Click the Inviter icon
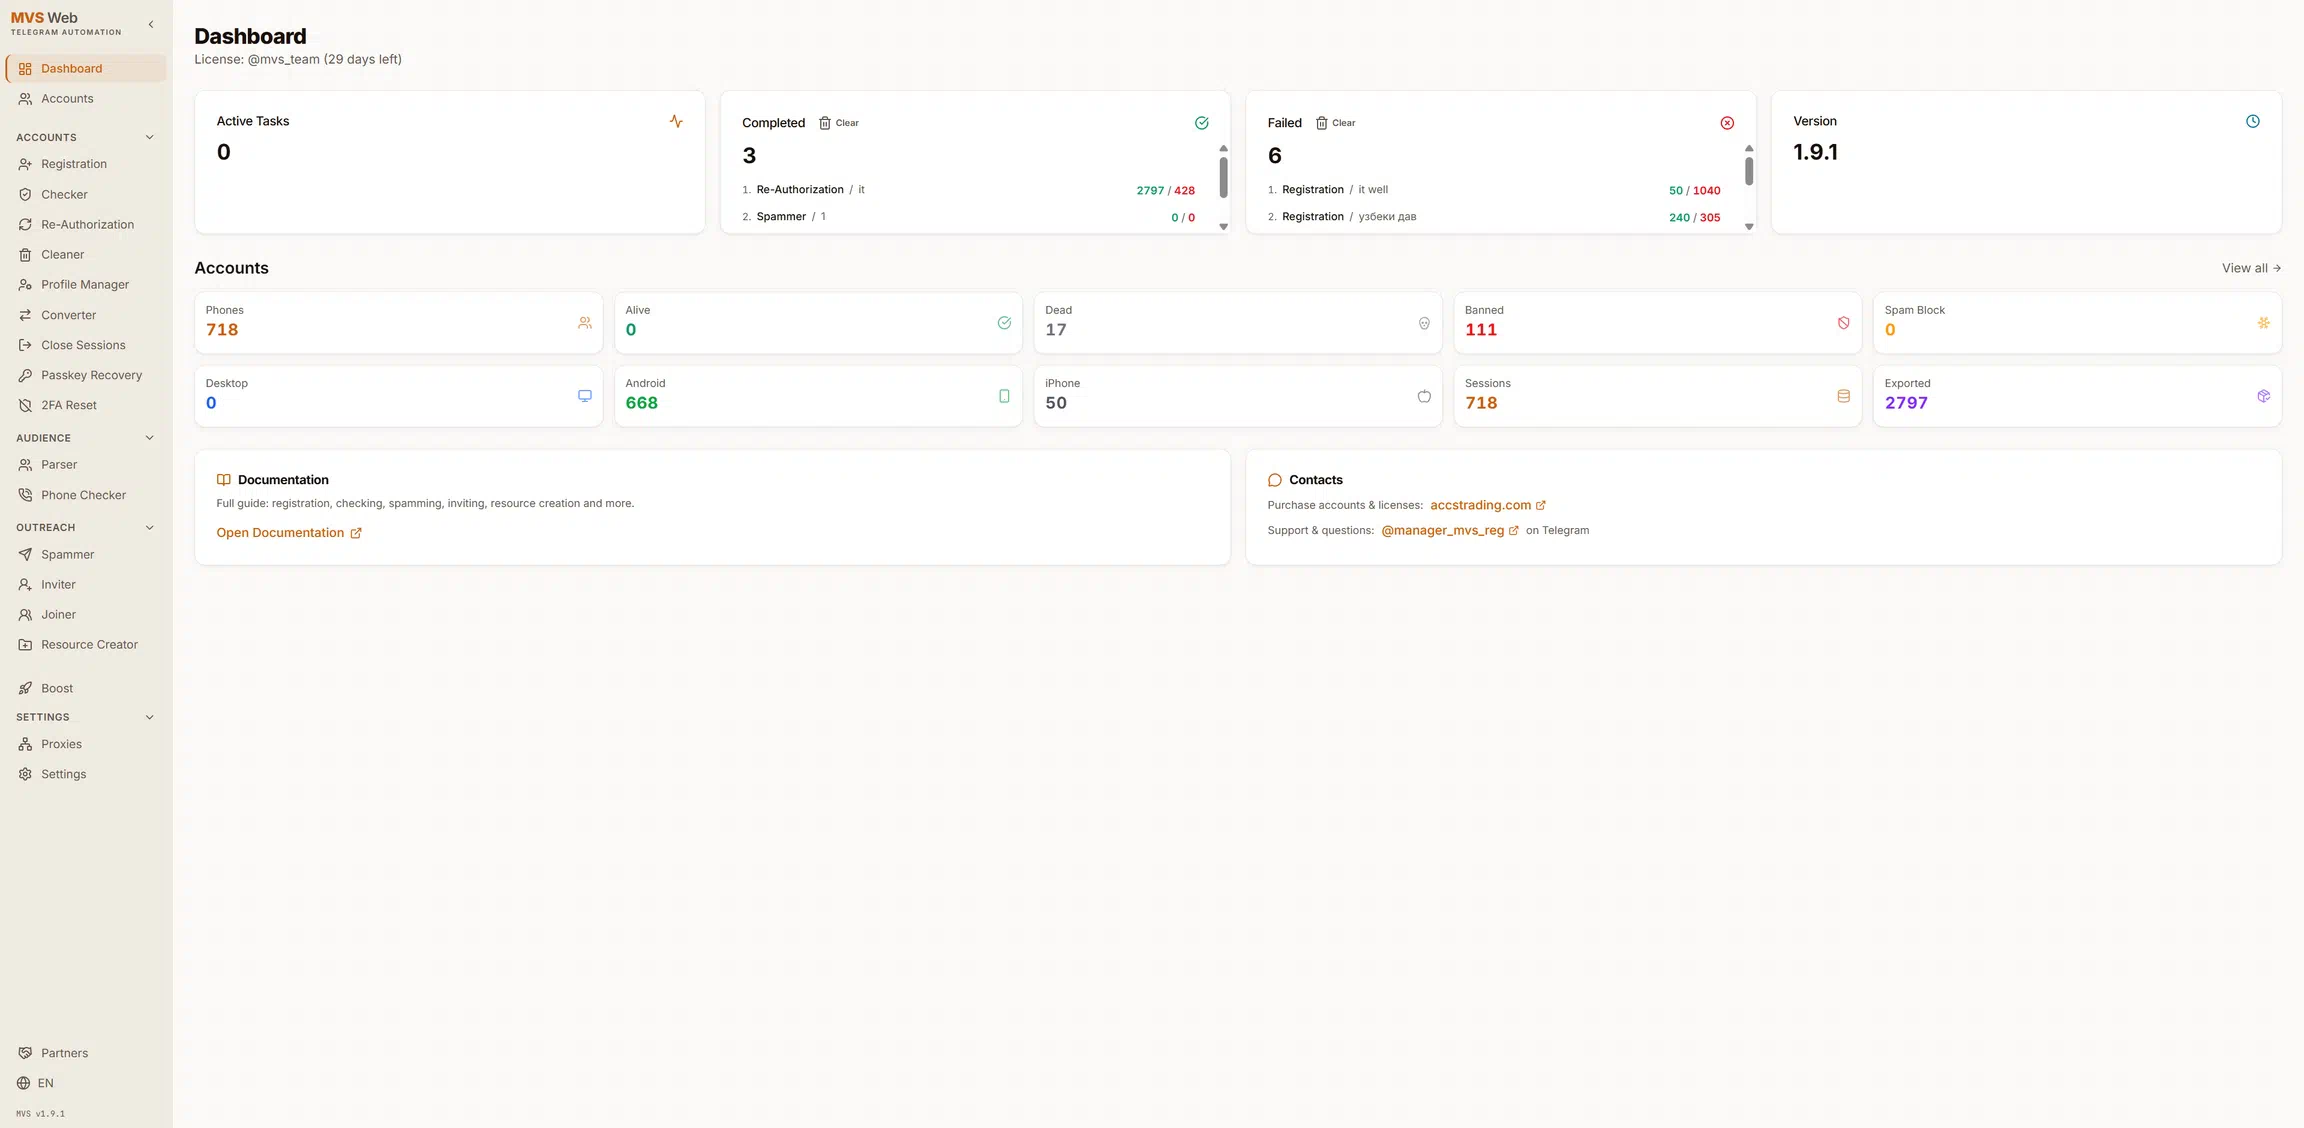This screenshot has width=2304, height=1128. [x=25, y=584]
